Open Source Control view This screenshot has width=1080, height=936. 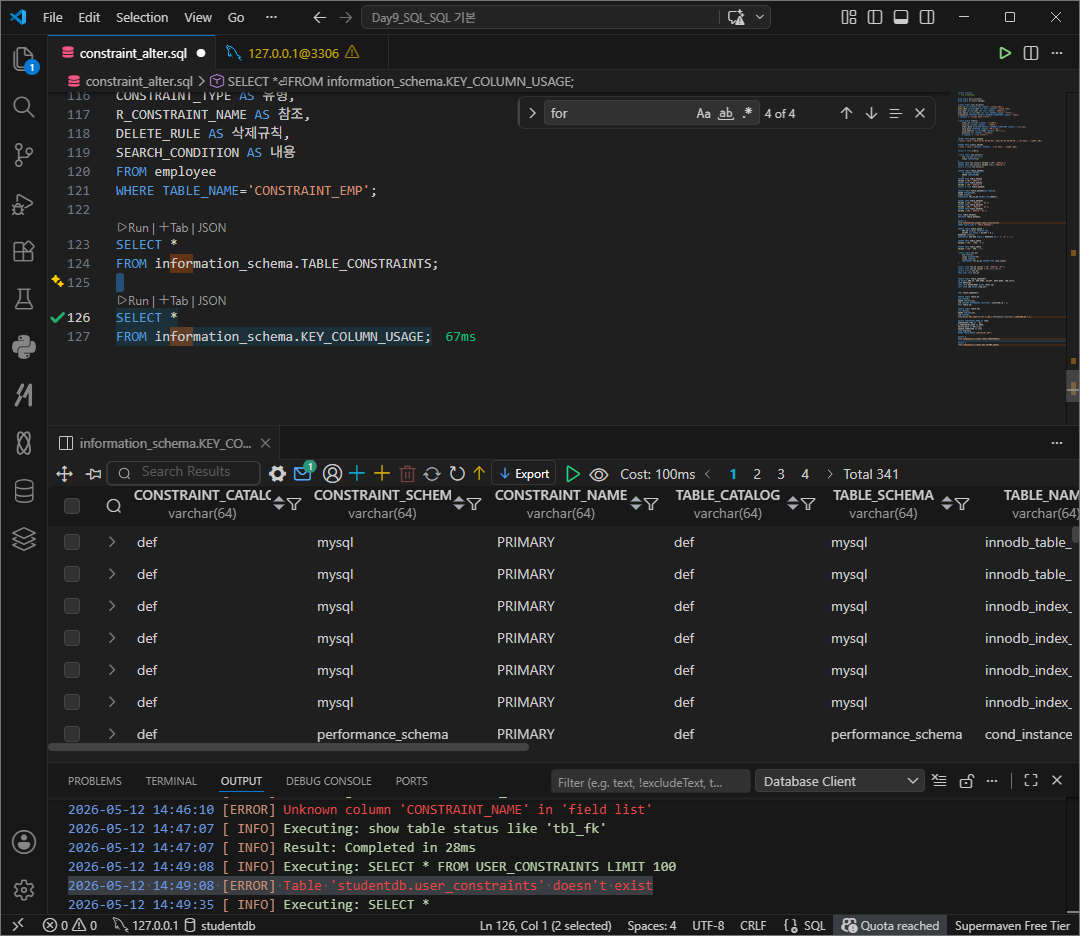(24, 154)
